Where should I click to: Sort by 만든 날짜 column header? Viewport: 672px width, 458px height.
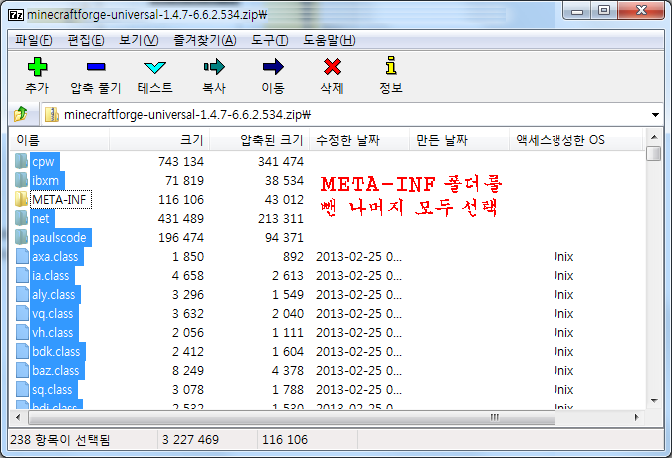(459, 140)
